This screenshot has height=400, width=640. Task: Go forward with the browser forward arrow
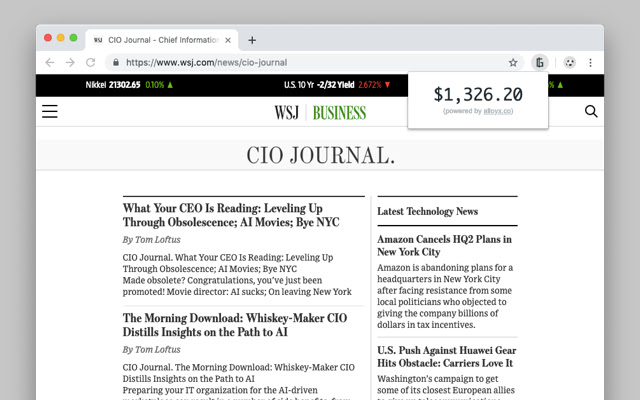tap(70, 62)
